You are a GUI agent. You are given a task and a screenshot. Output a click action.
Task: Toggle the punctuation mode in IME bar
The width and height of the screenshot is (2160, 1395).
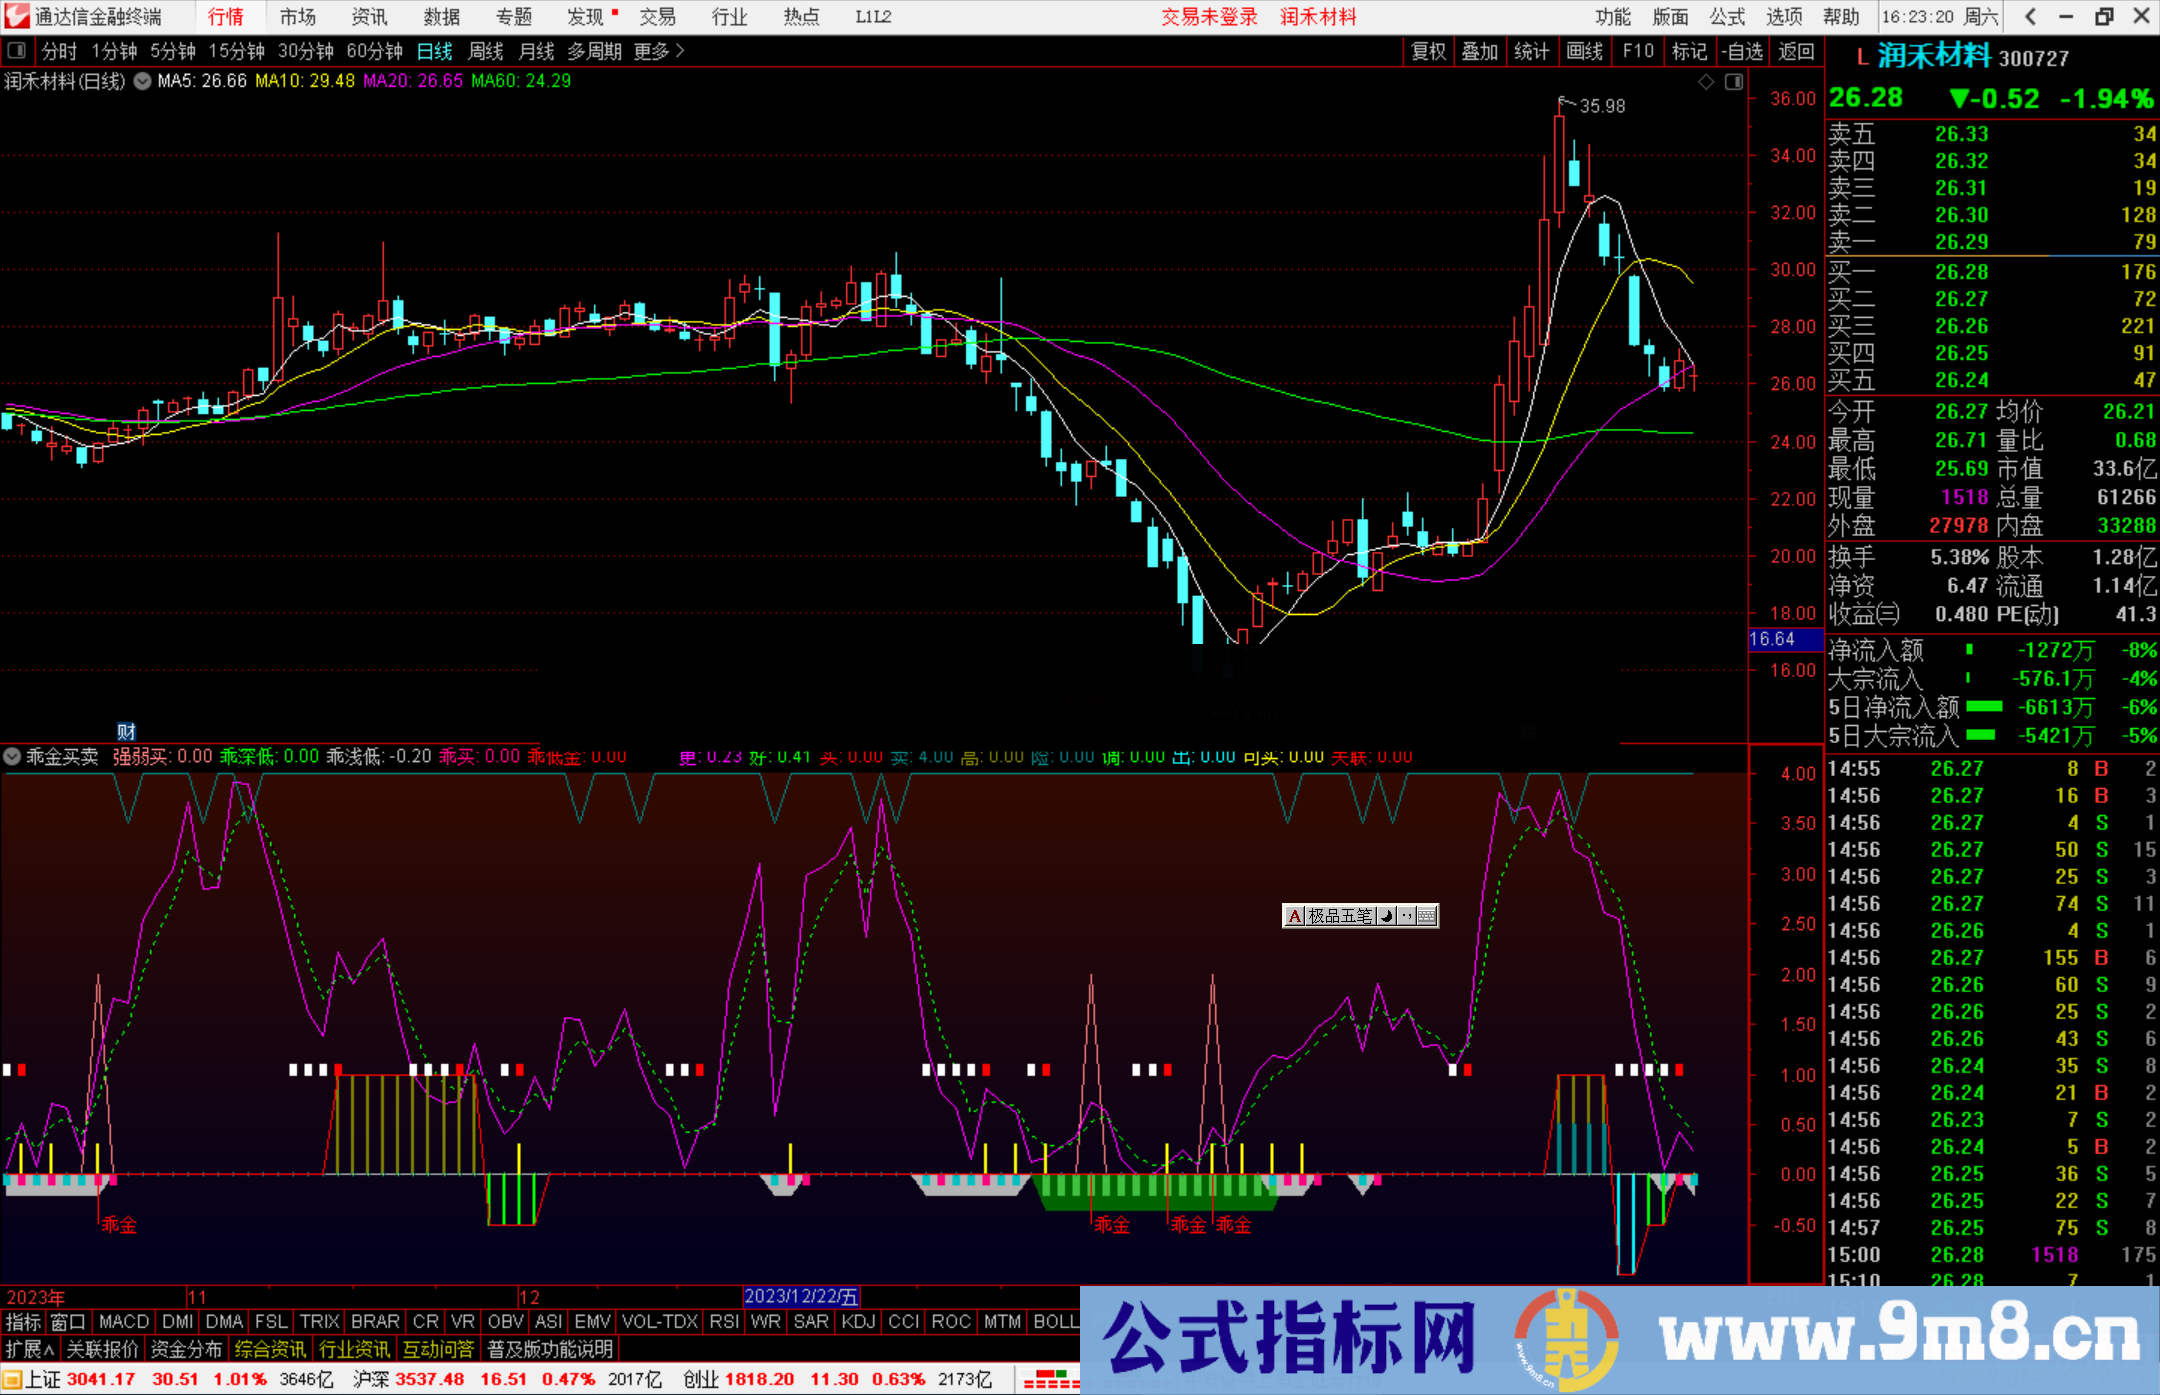pyautogui.click(x=1407, y=915)
